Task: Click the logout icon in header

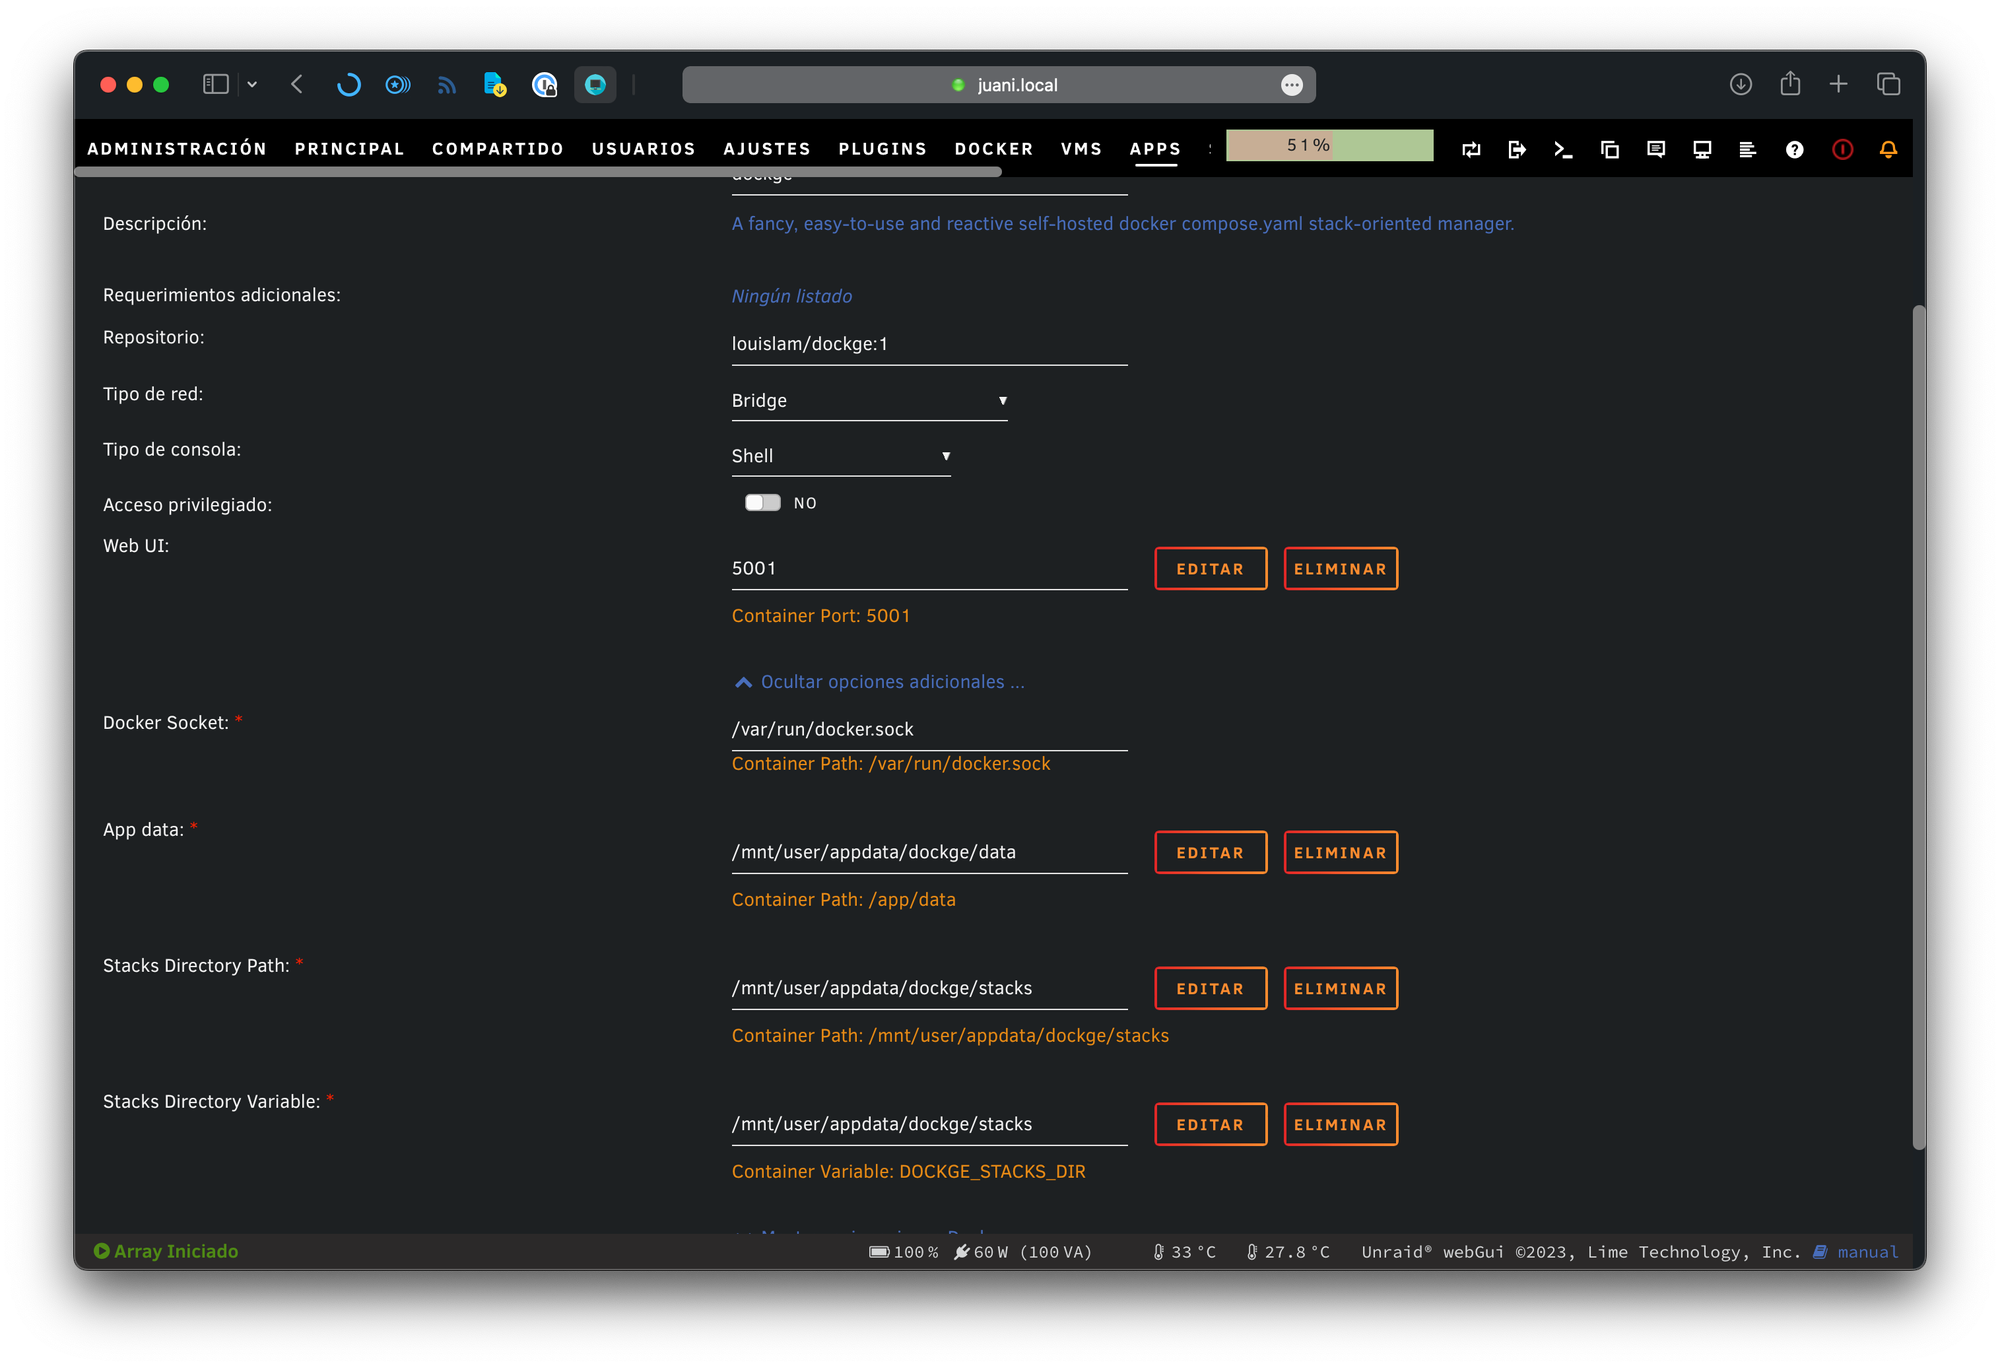Action: (x=1517, y=150)
